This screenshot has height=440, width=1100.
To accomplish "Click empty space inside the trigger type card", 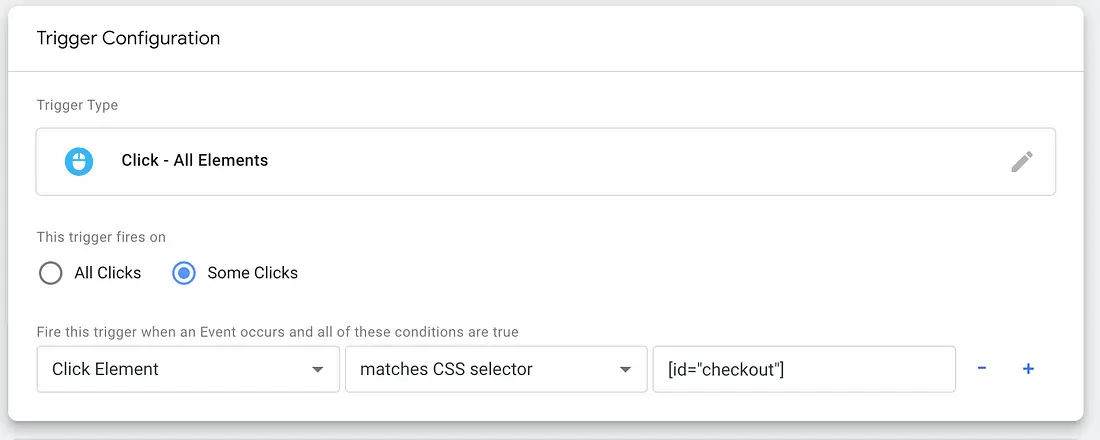I will pyautogui.click(x=631, y=161).
